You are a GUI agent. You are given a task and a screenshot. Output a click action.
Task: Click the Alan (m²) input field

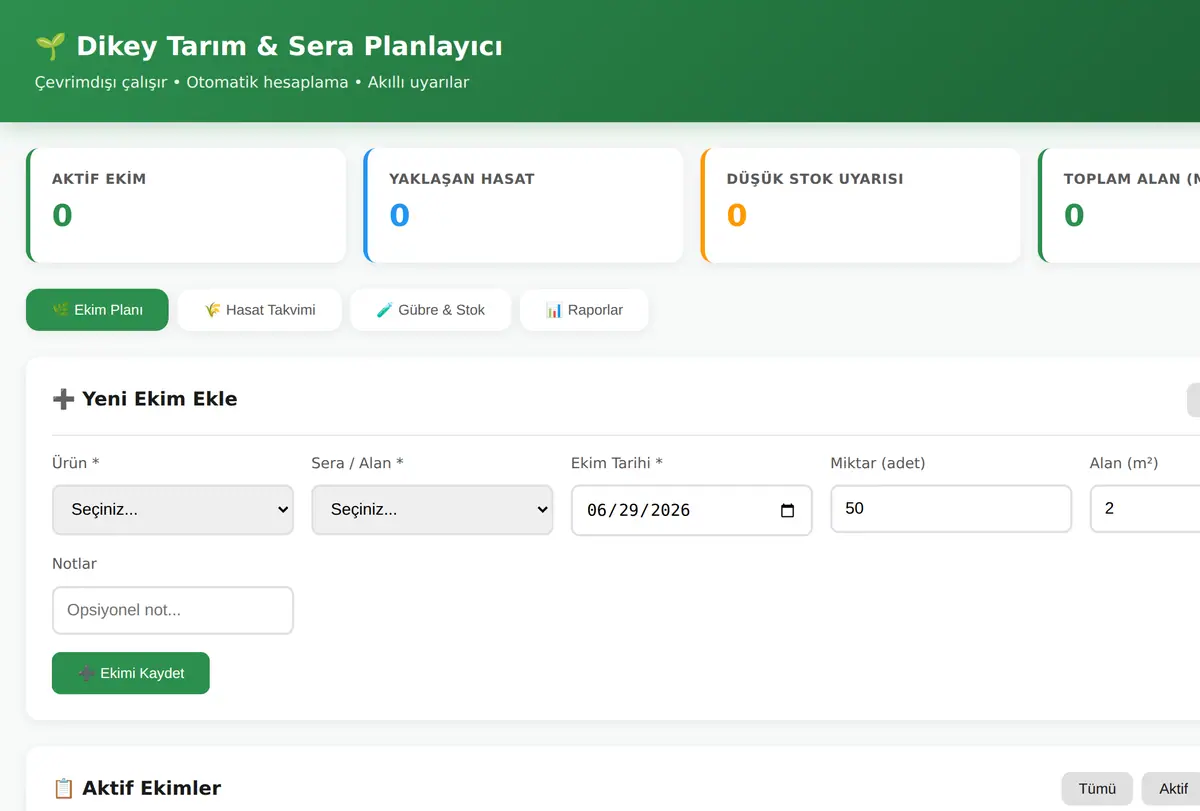1145,509
